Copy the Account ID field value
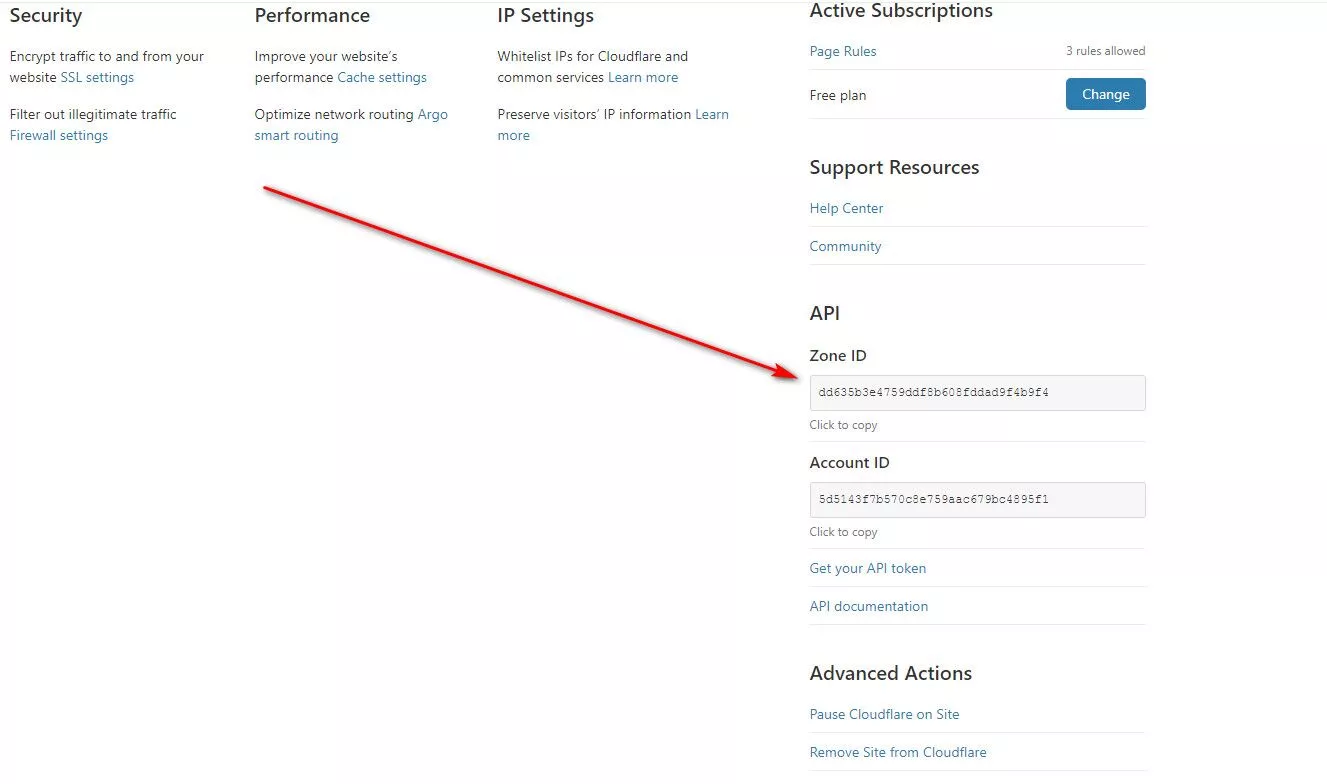 977,500
